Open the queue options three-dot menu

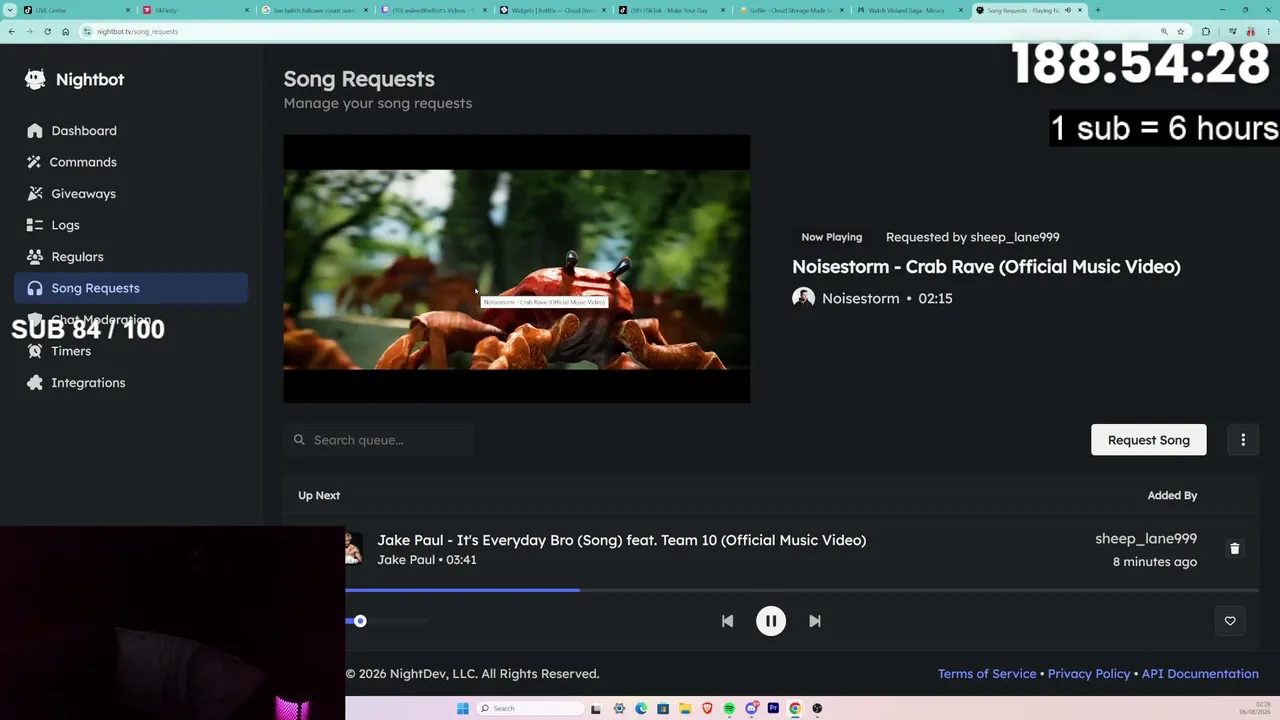coord(1243,440)
